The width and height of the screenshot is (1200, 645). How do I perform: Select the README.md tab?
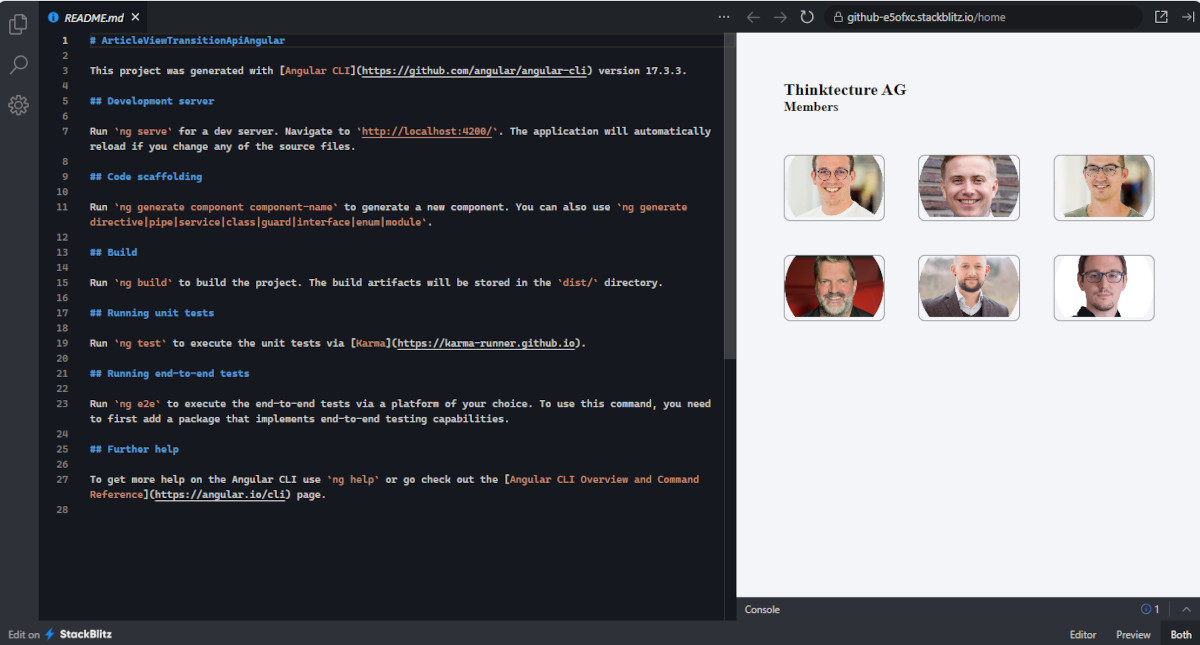tap(92, 16)
